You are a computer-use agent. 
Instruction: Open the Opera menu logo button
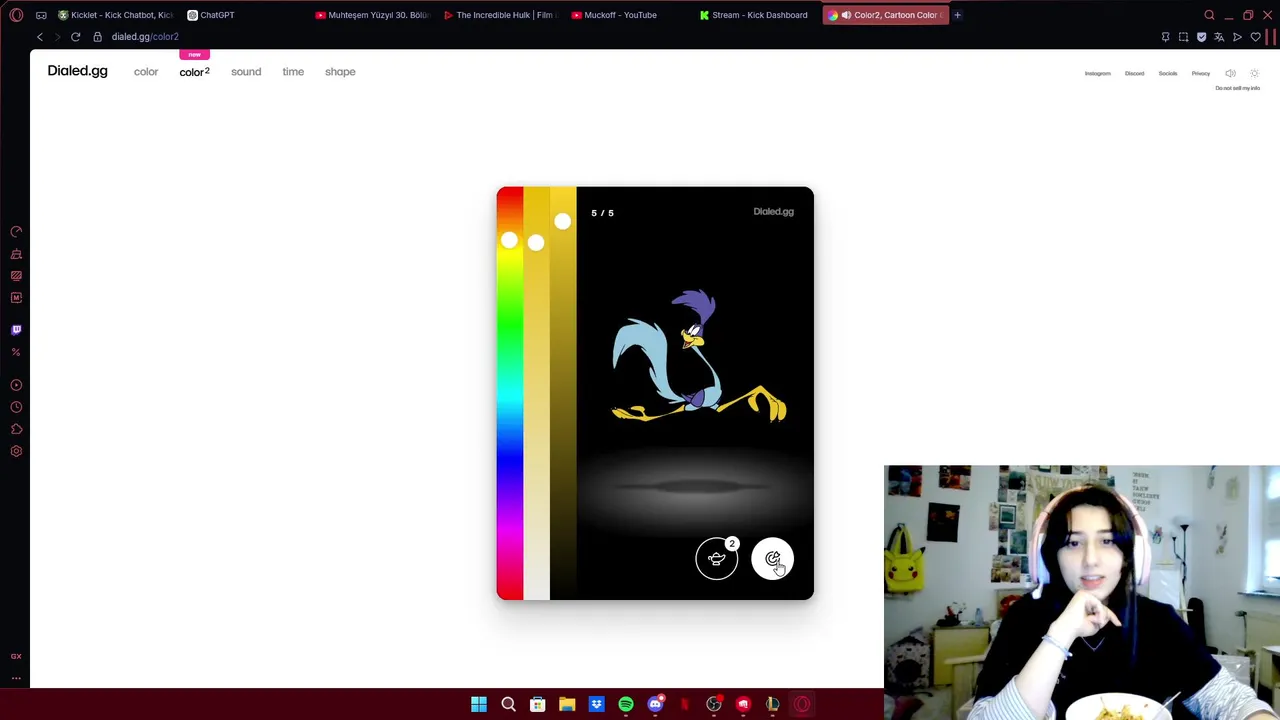coord(16,15)
